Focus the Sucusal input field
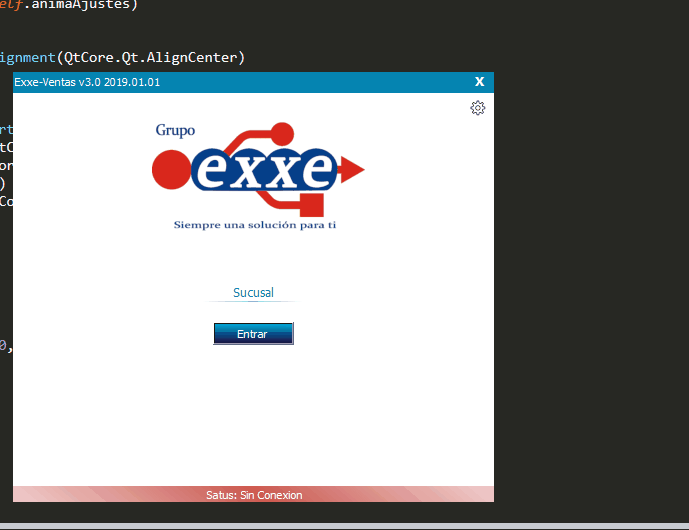Screen dimensions: 689x530 coord(253,293)
